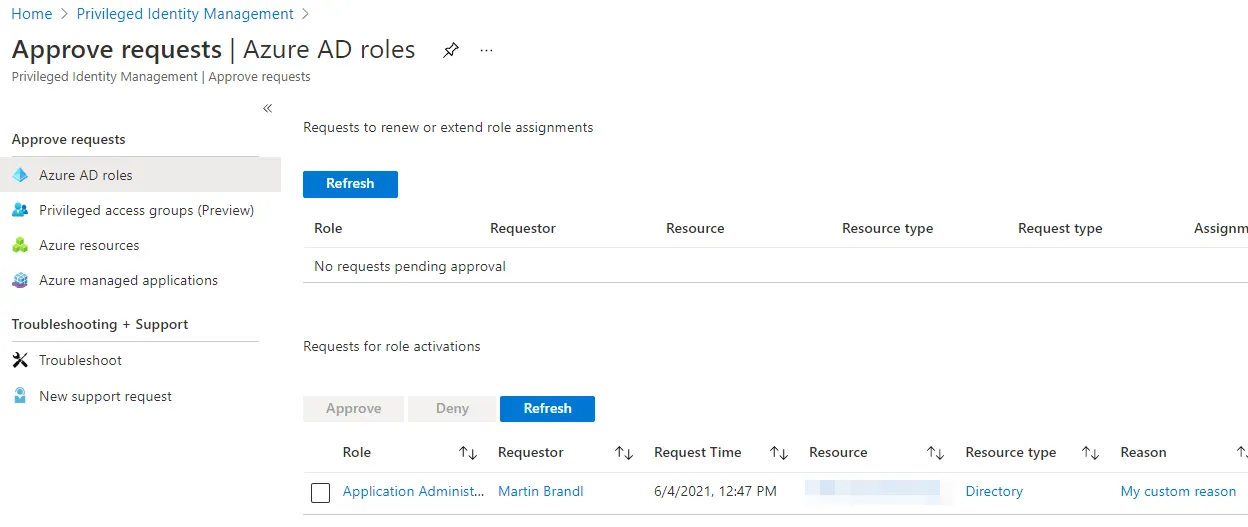Click the Azure managed applications icon
This screenshot has height=527, width=1248.
[x=20, y=281]
